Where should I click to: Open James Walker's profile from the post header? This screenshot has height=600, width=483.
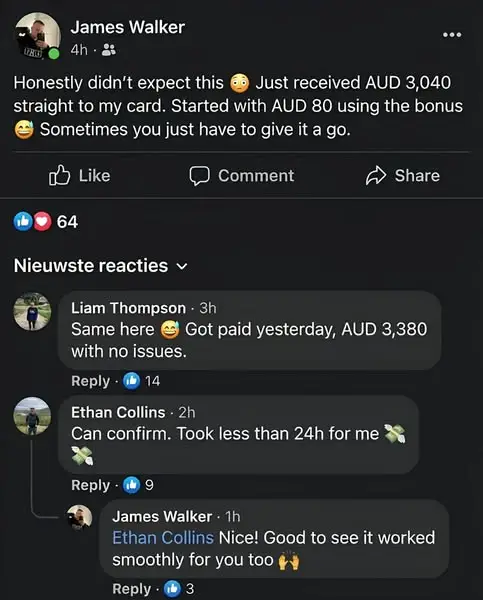pos(127,28)
